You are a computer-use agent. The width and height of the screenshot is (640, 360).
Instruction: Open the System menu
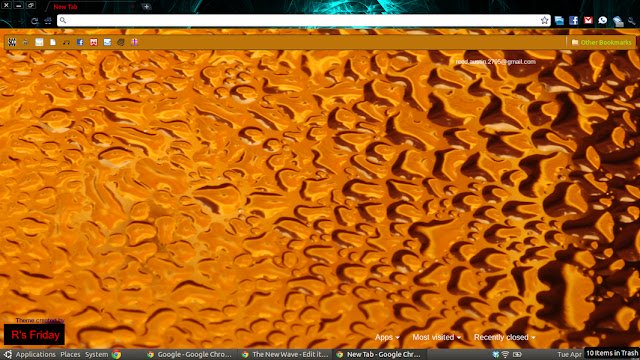tap(96, 354)
